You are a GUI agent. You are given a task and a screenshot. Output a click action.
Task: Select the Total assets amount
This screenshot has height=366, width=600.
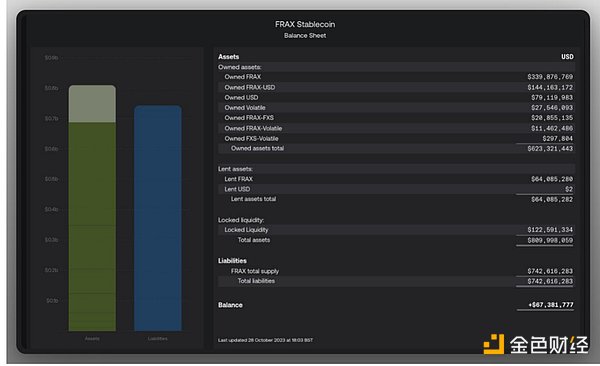coord(550,240)
